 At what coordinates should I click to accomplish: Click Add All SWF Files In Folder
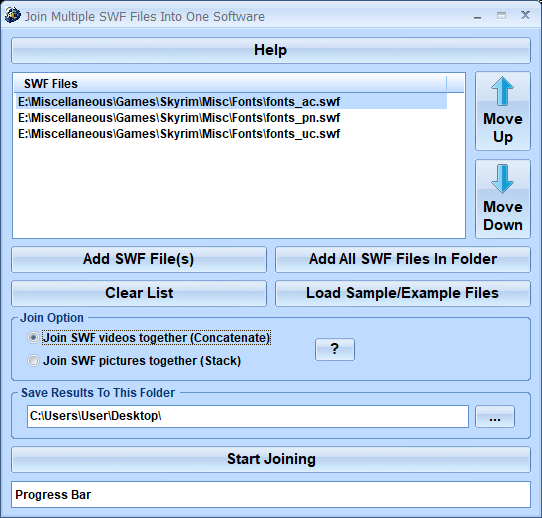(x=403, y=259)
